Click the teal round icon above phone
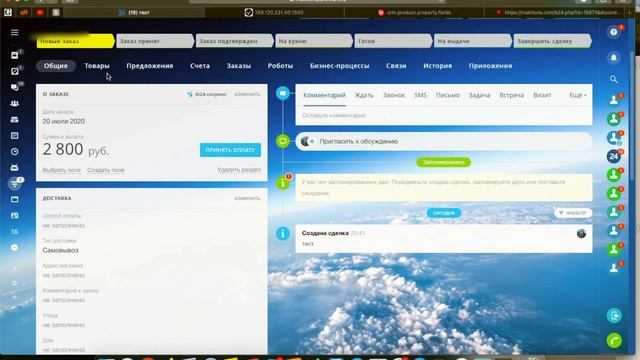This screenshot has height=360, width=640. (x=614, y=316)
